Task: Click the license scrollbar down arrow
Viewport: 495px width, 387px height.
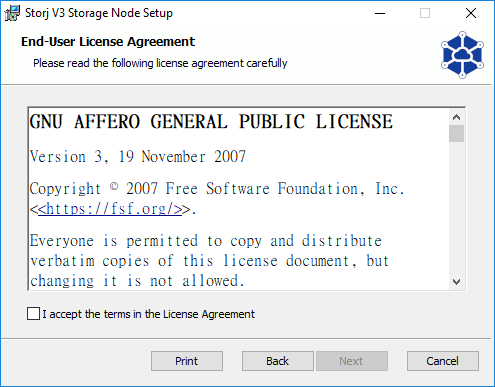Action: point(456,282)
